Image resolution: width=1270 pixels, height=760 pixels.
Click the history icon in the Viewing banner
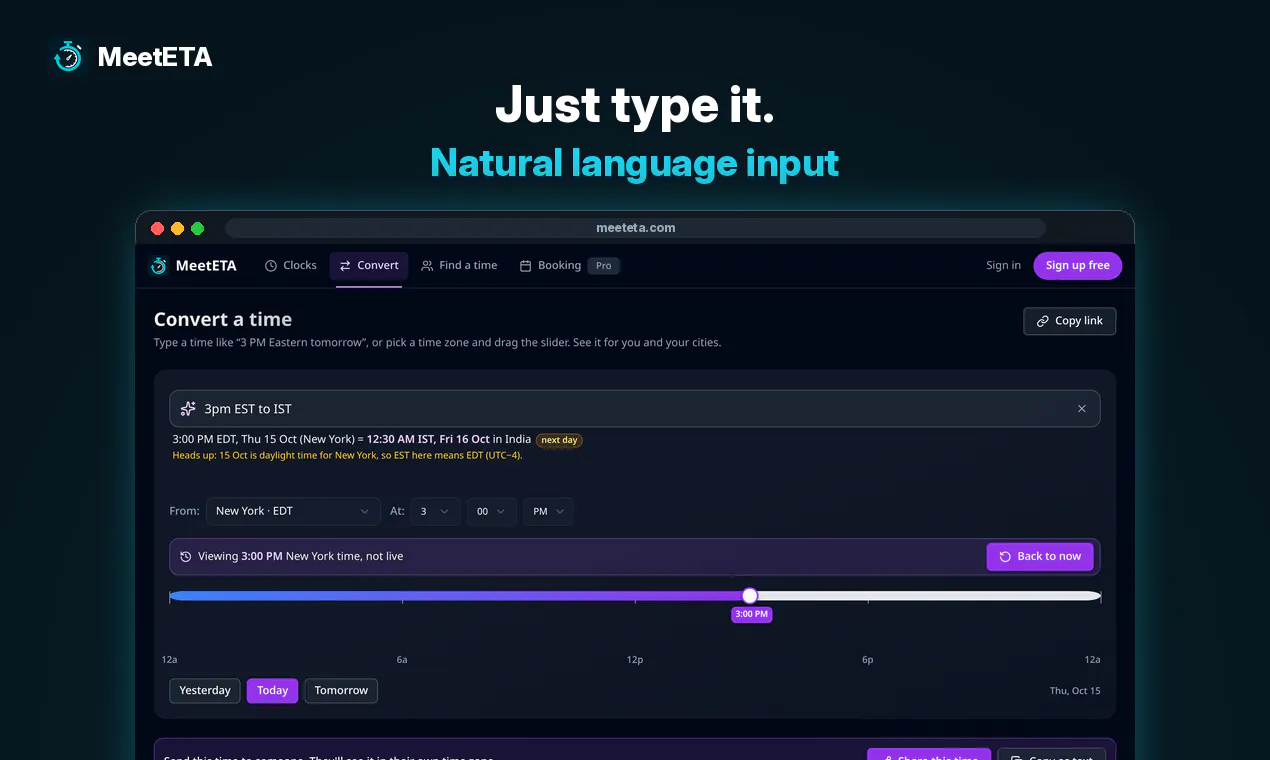185,557
